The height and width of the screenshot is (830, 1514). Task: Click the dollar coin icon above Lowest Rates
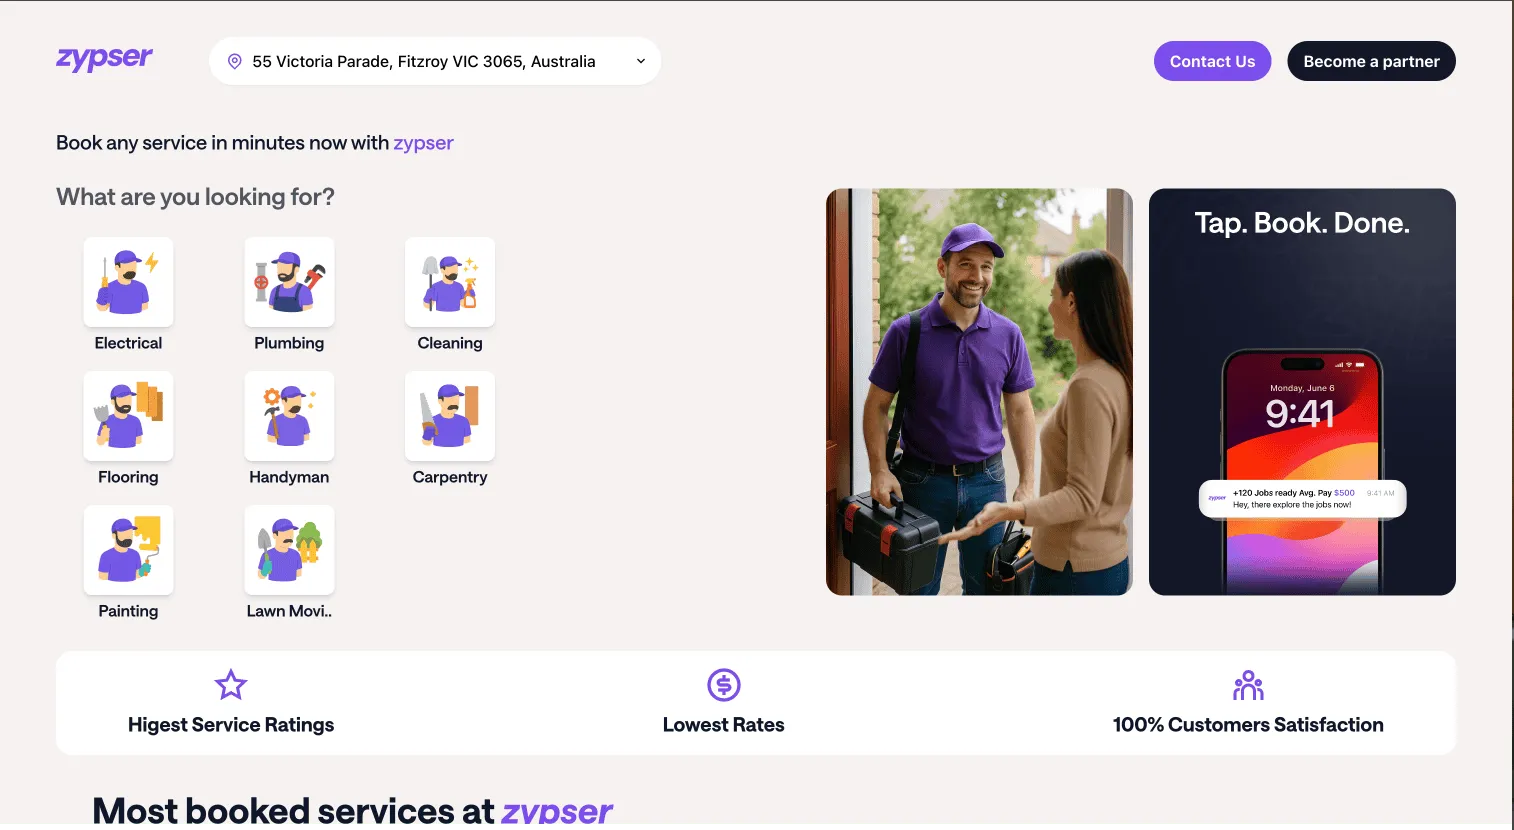coord(724,685)
